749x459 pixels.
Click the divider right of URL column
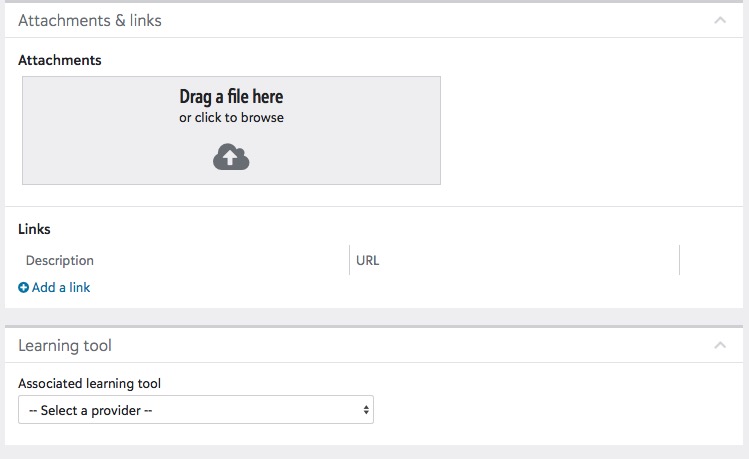coord(679,260)
